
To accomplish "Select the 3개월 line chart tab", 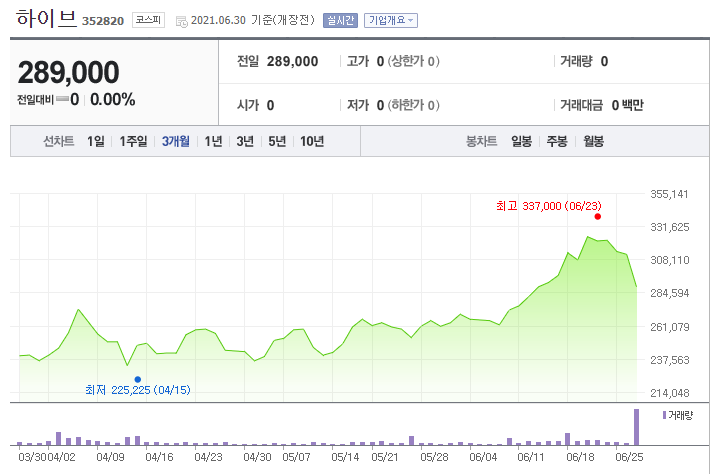I will [176, 141].
